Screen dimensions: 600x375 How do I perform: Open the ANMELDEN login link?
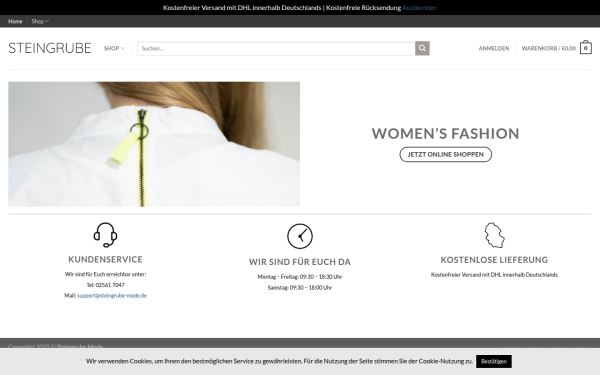click(494, 48)
